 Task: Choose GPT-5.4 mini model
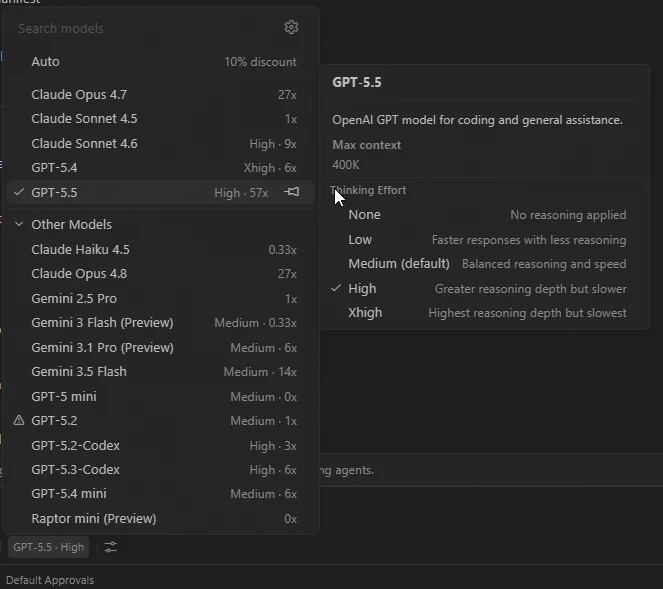point(161,494)
